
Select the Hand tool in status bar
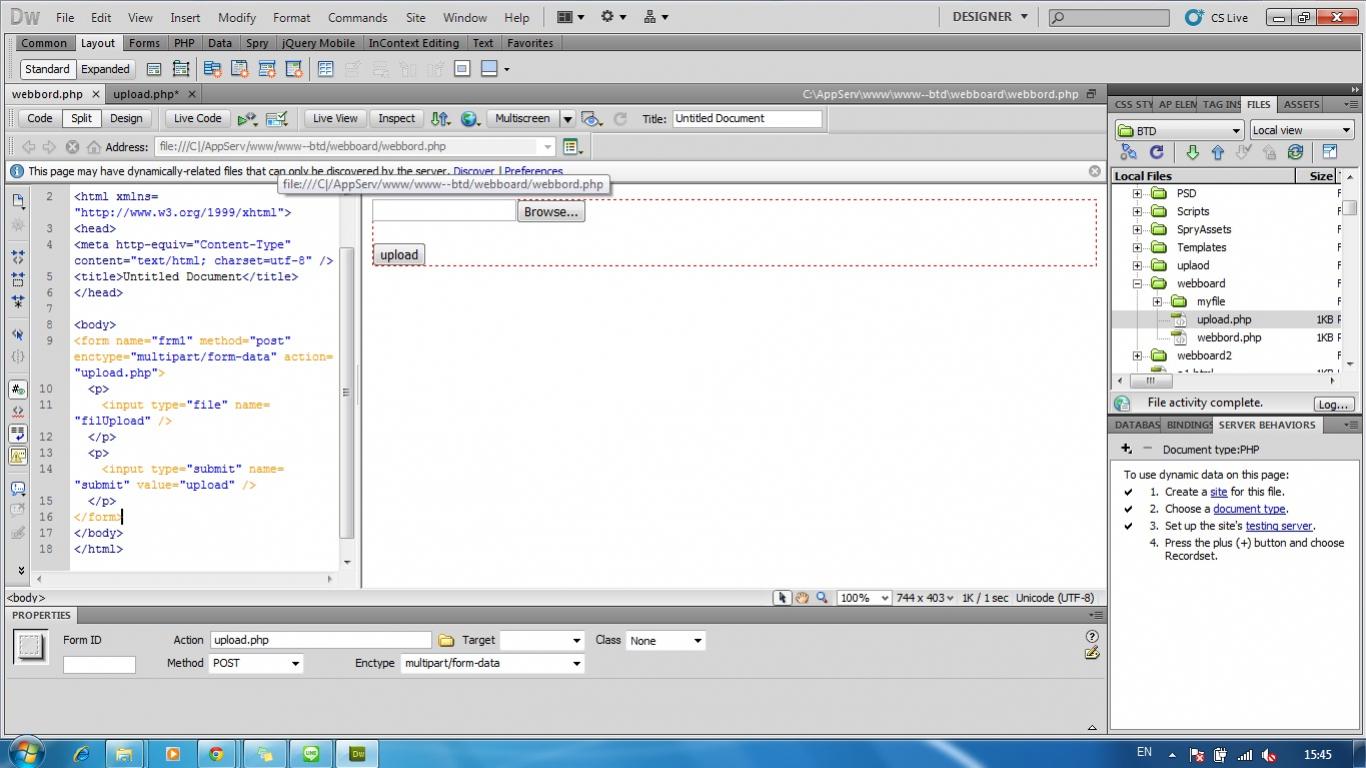click(802, 598)
